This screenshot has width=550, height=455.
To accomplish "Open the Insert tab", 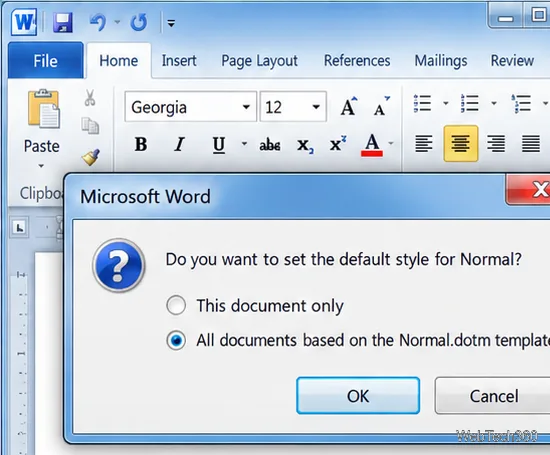I will pos(179,61).
